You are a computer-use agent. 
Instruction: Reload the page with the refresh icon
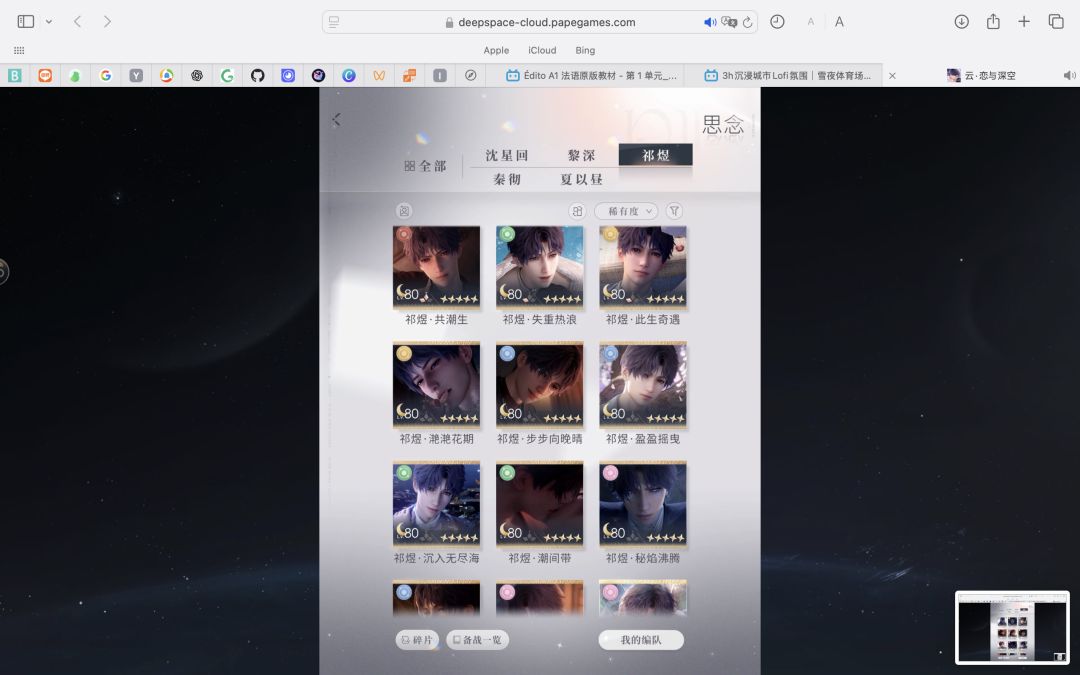tap(747, 22)
